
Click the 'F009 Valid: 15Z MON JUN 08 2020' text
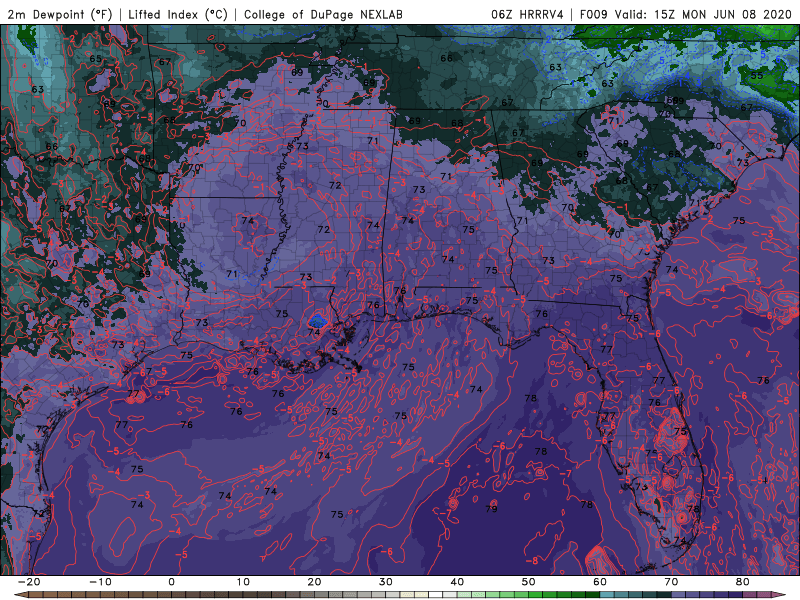click(685, 14)
